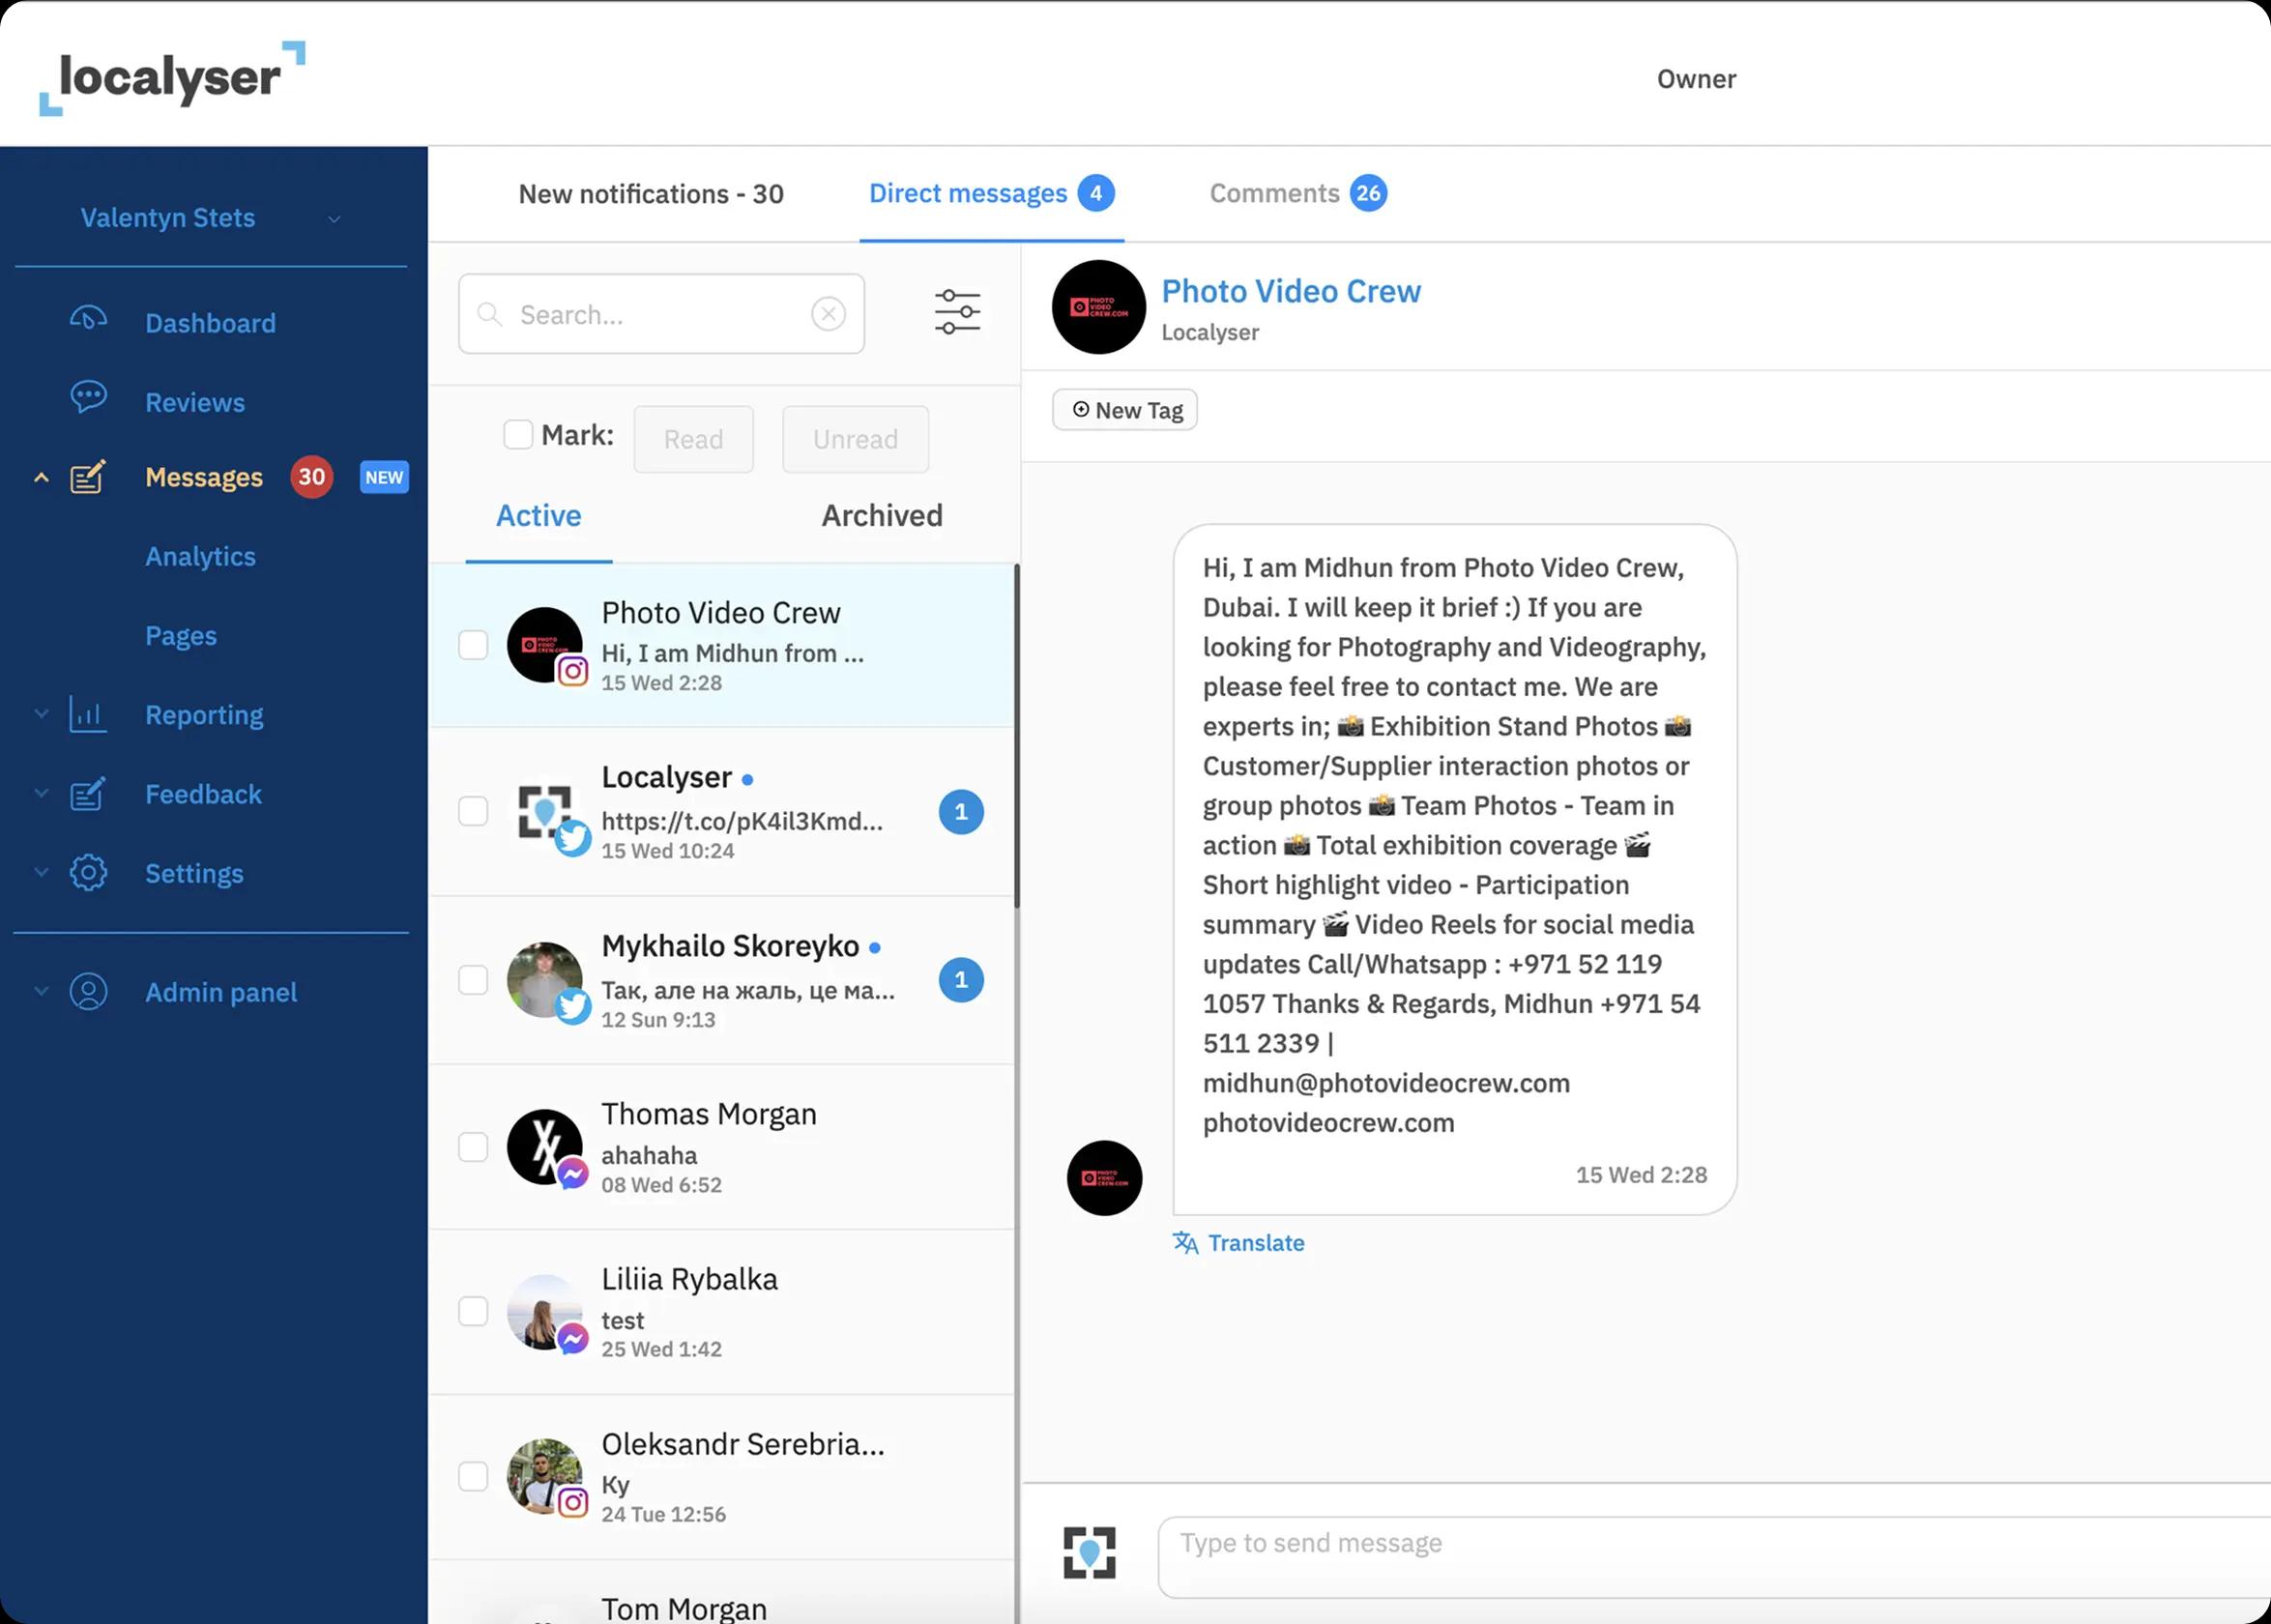Screen dimensions: 2271x1624
Task: Click the Dashboard gauge icon
Action: (x=88, y=320)
